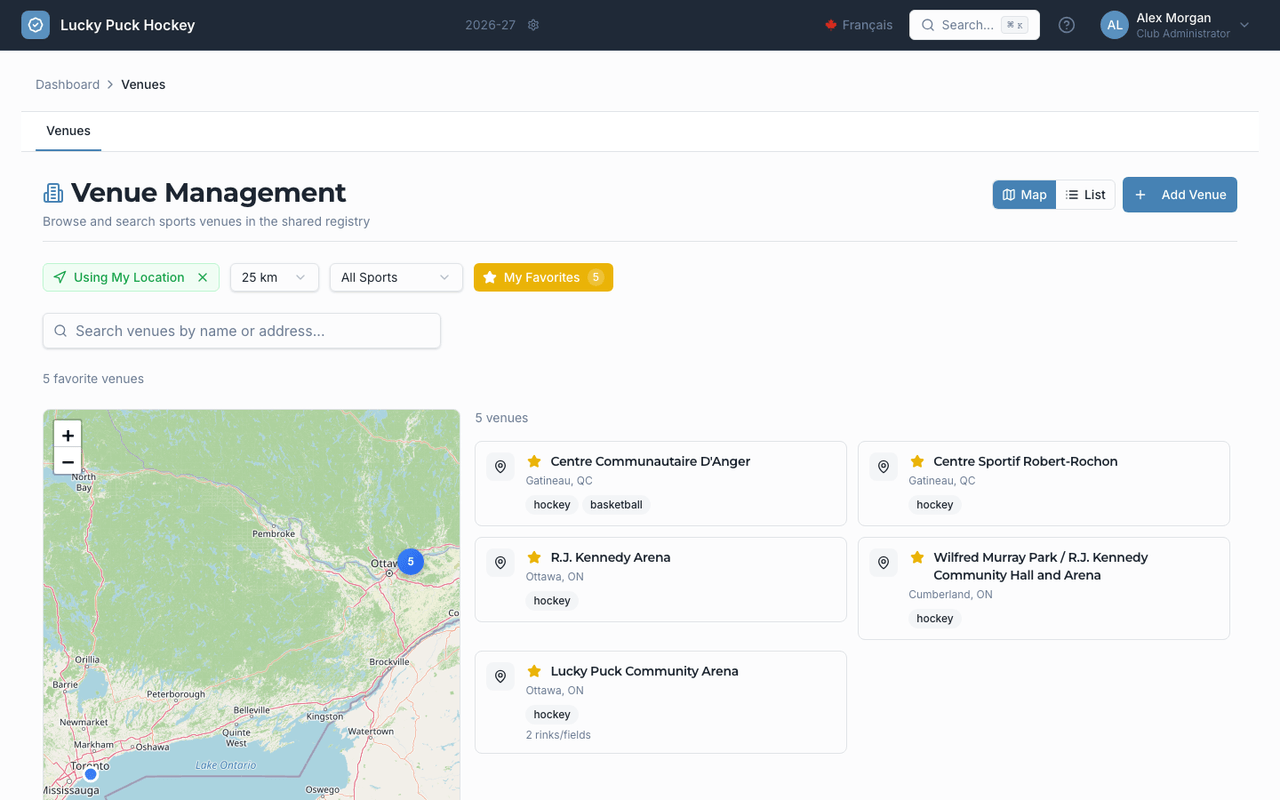Open the All Sports dropdown
Screen dimensions: 1280x800
click(x=396, y=277)
